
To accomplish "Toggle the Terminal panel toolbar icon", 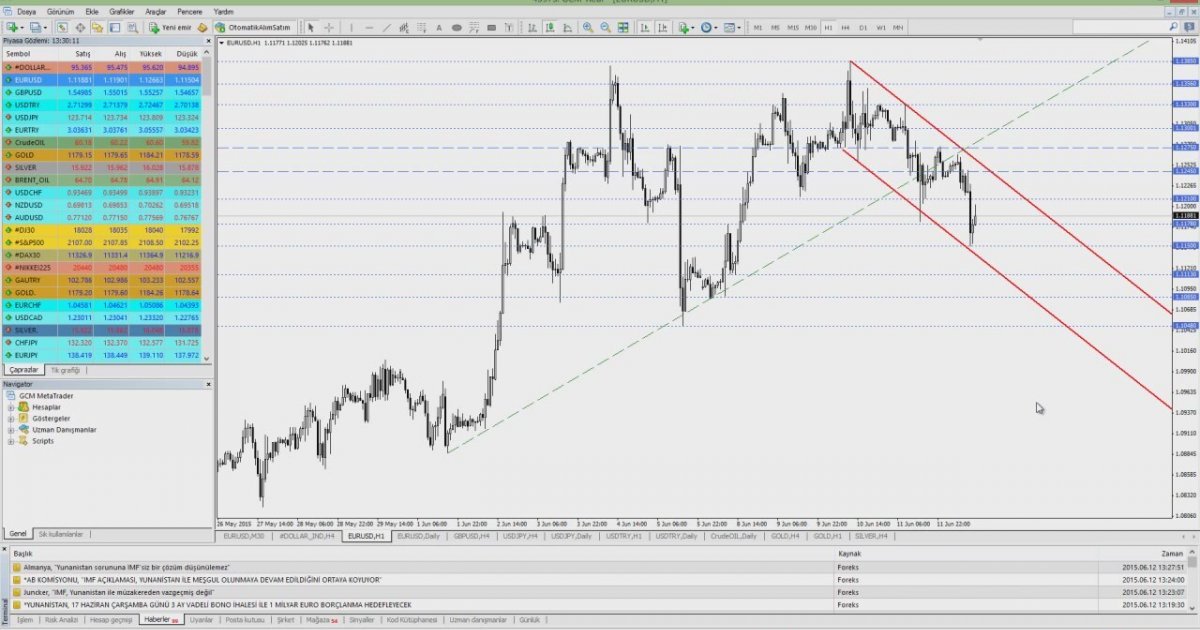I will click(115, 27).
